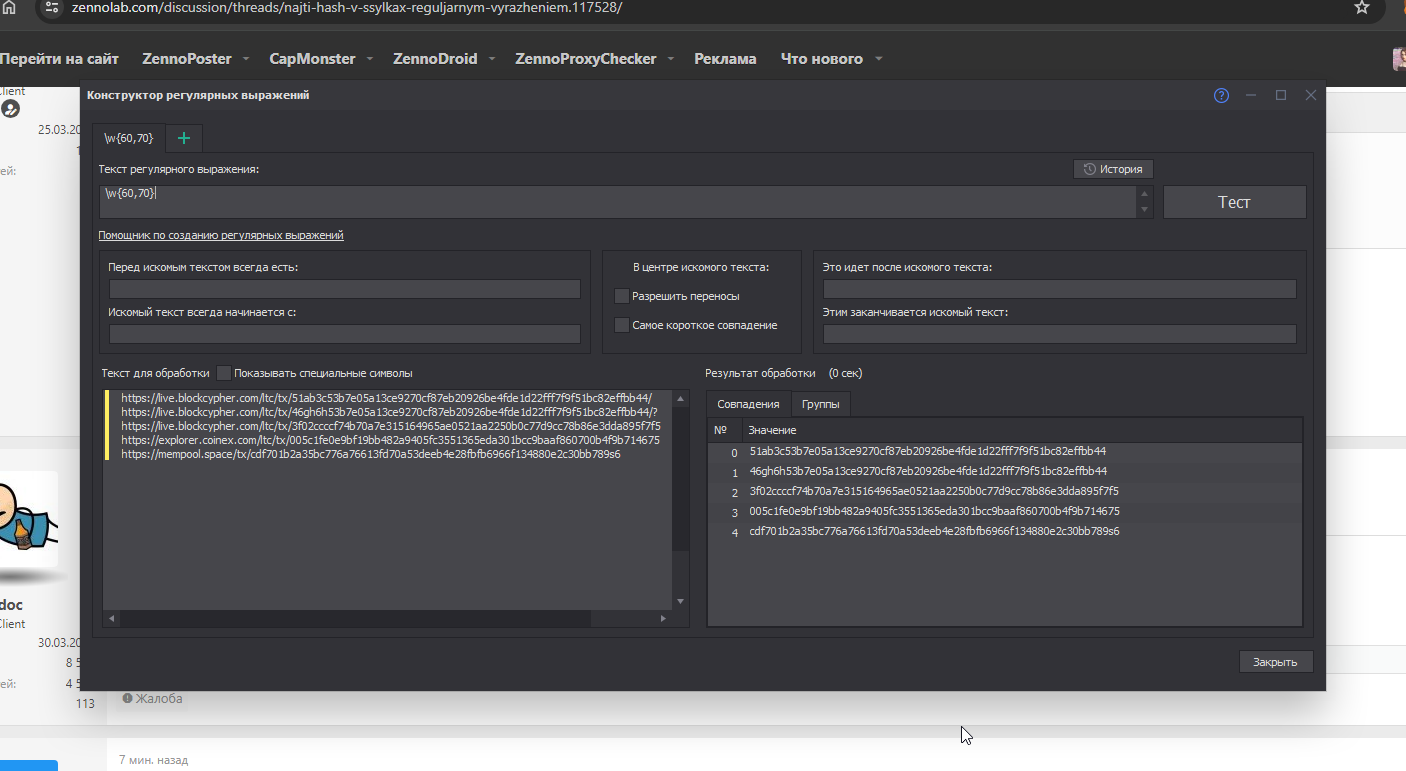
Task: Expand the Что нового dropdown
Action: pos(878,59)
